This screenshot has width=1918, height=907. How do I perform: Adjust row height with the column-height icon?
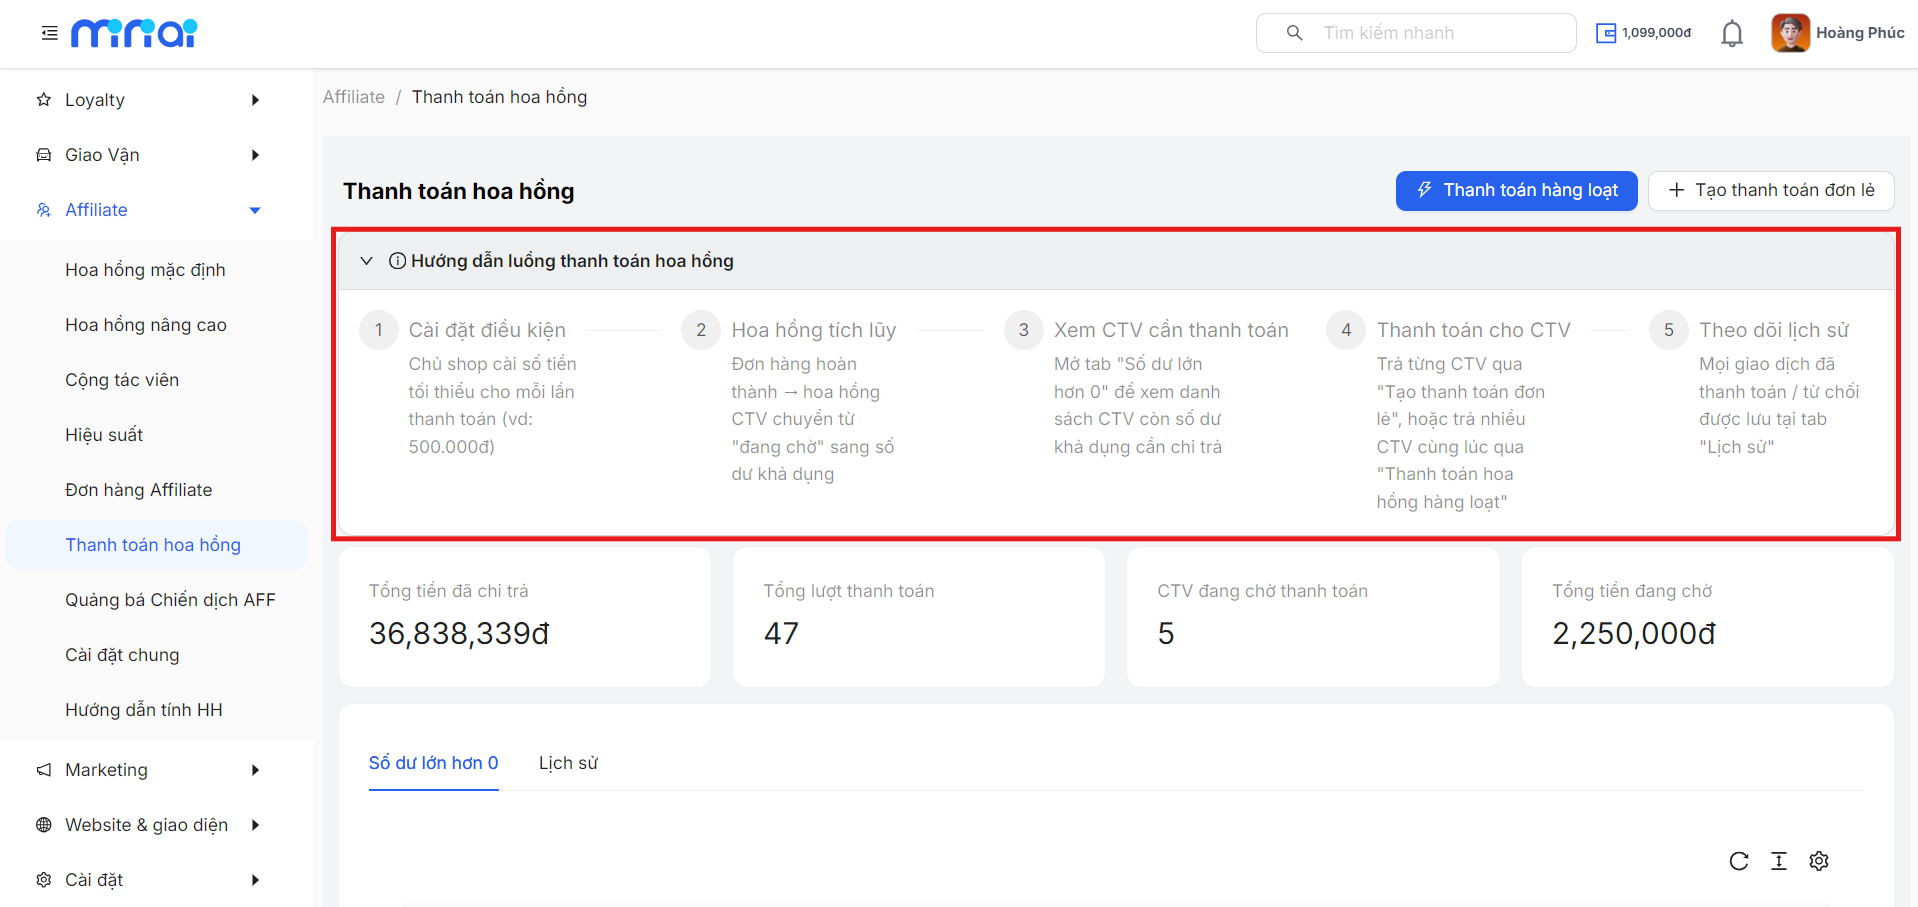[1779, 861]
